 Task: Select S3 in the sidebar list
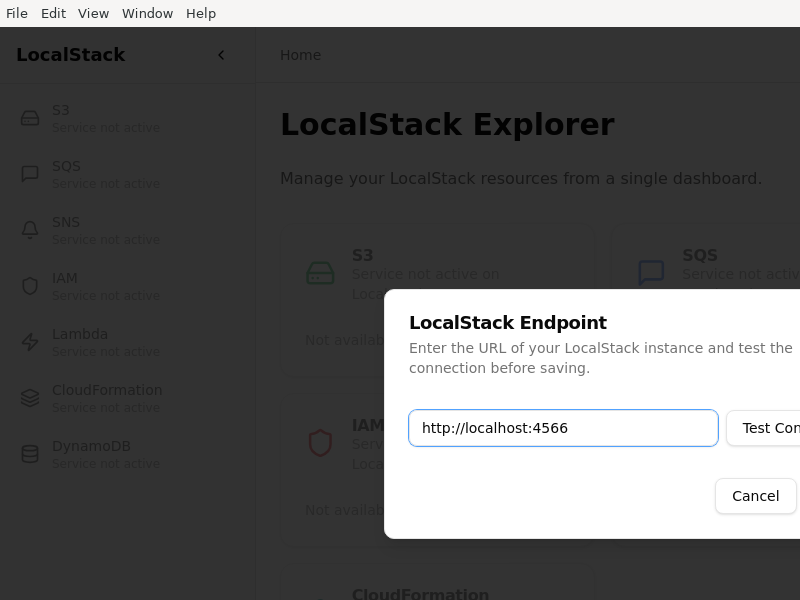point(128,118)
